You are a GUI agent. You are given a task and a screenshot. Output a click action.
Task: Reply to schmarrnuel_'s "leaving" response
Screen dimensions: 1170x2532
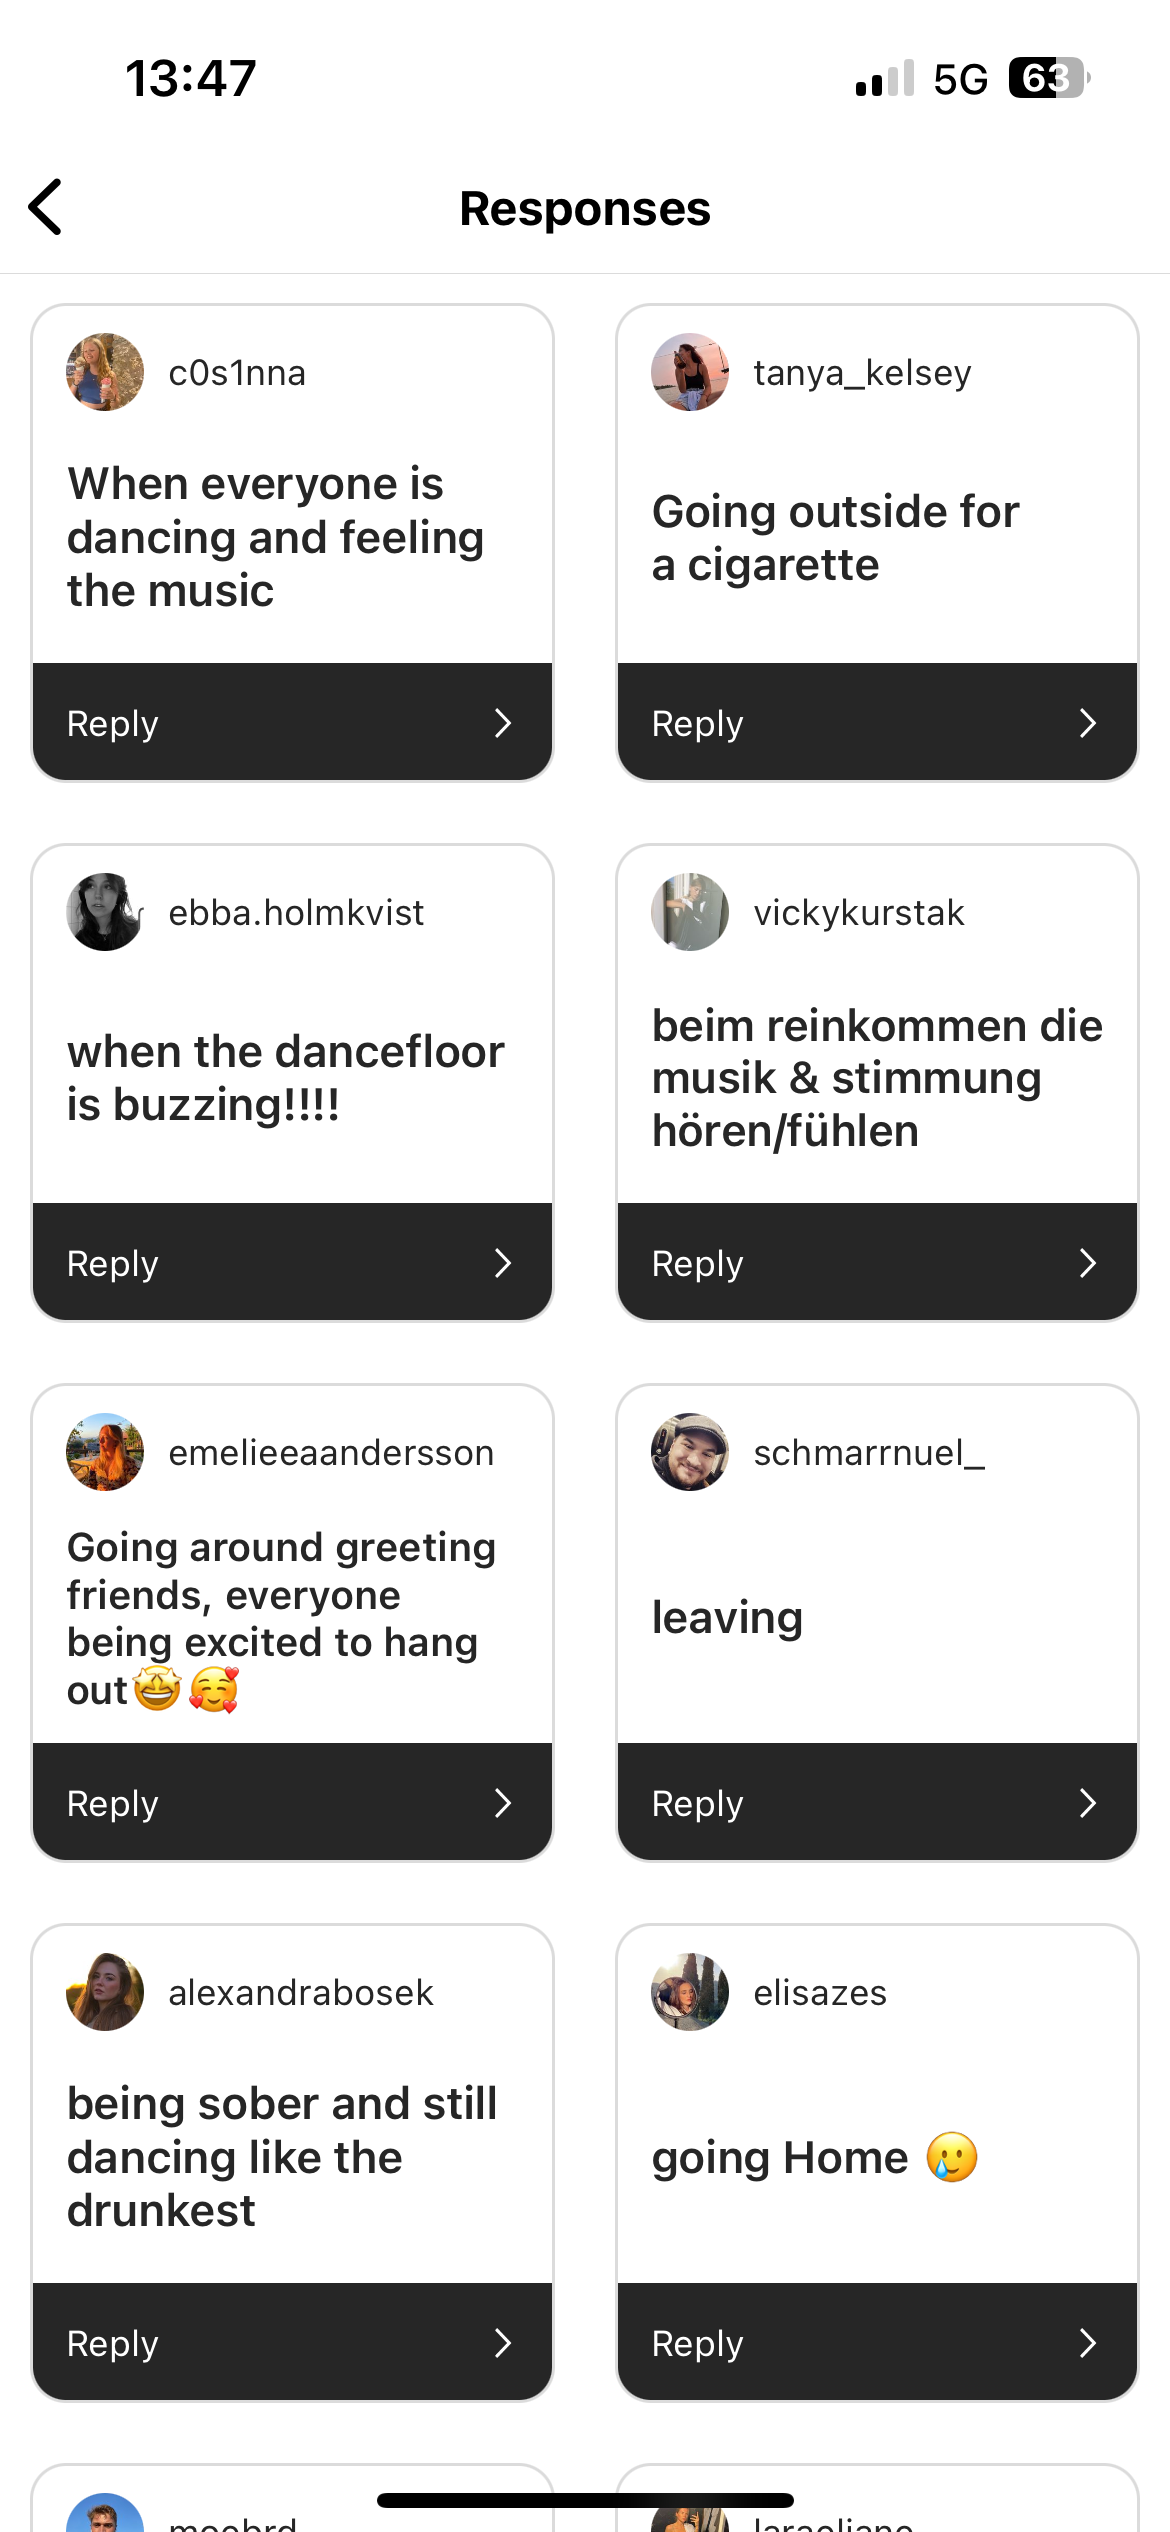pyautogui.click(x=876, y=1802)
